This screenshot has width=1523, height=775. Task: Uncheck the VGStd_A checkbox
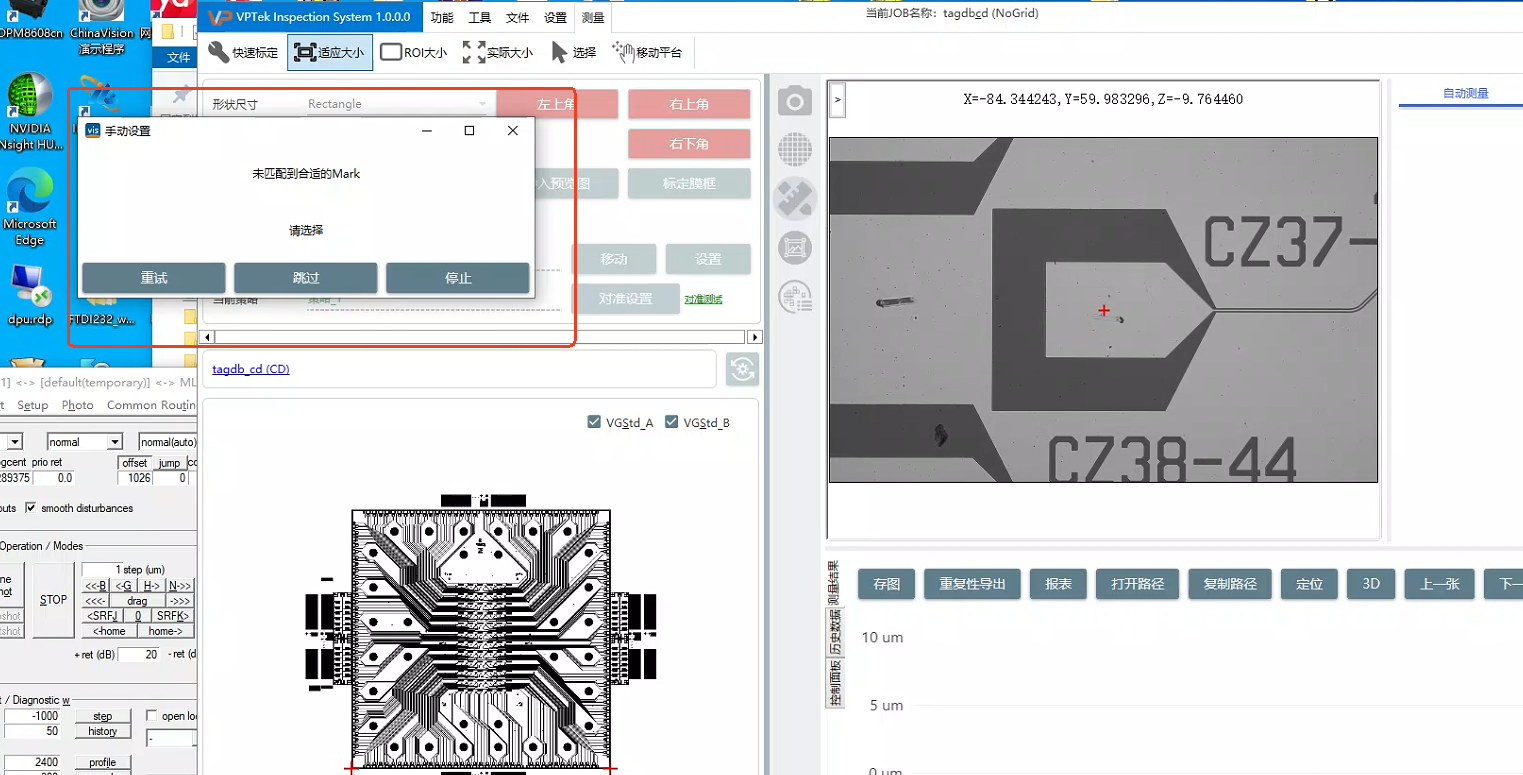[x=595, y=422]
